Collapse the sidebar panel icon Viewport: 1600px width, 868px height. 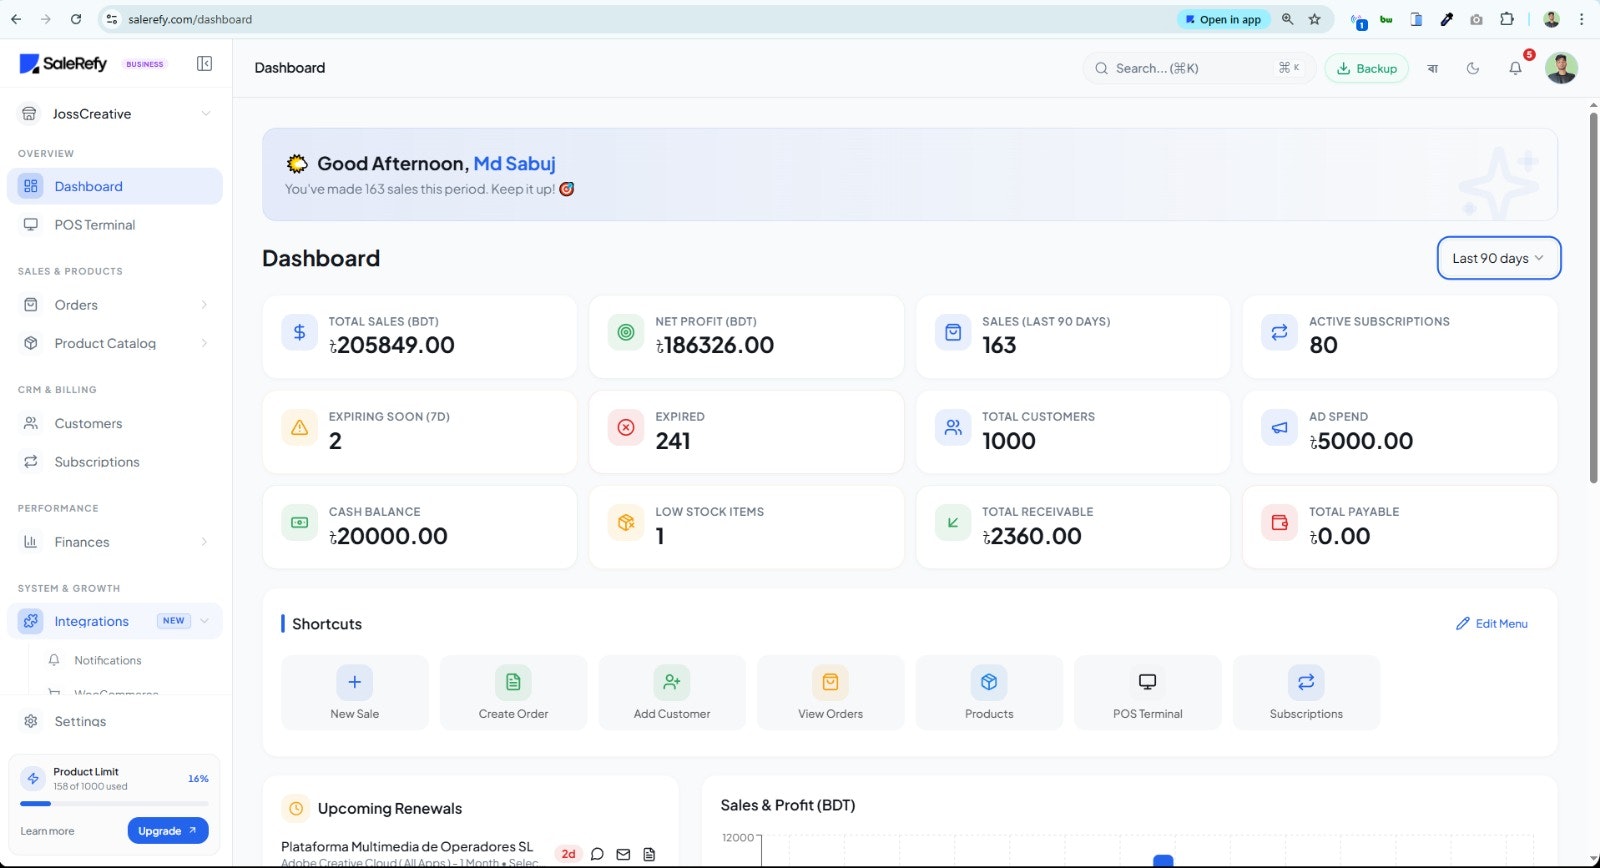[204, 64]
